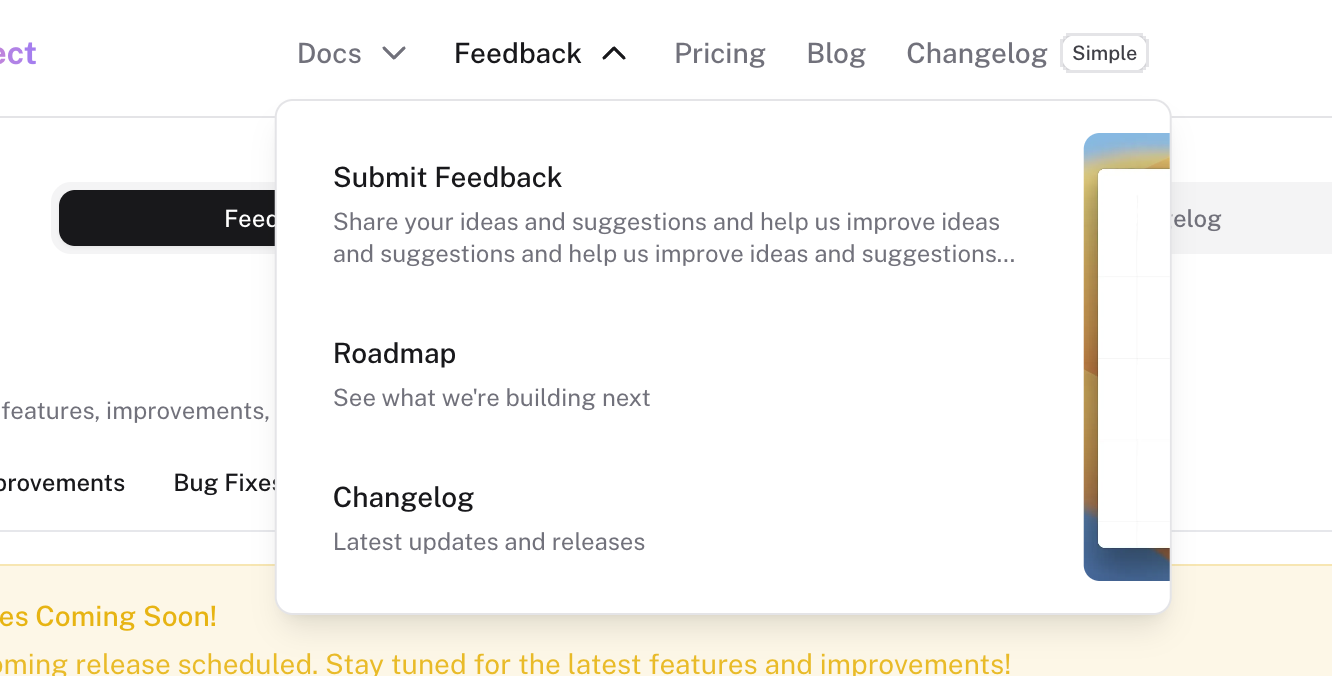Click the Docs label in navigation bar
This screenshot has height=676, width=1332.
pos(329,53)
